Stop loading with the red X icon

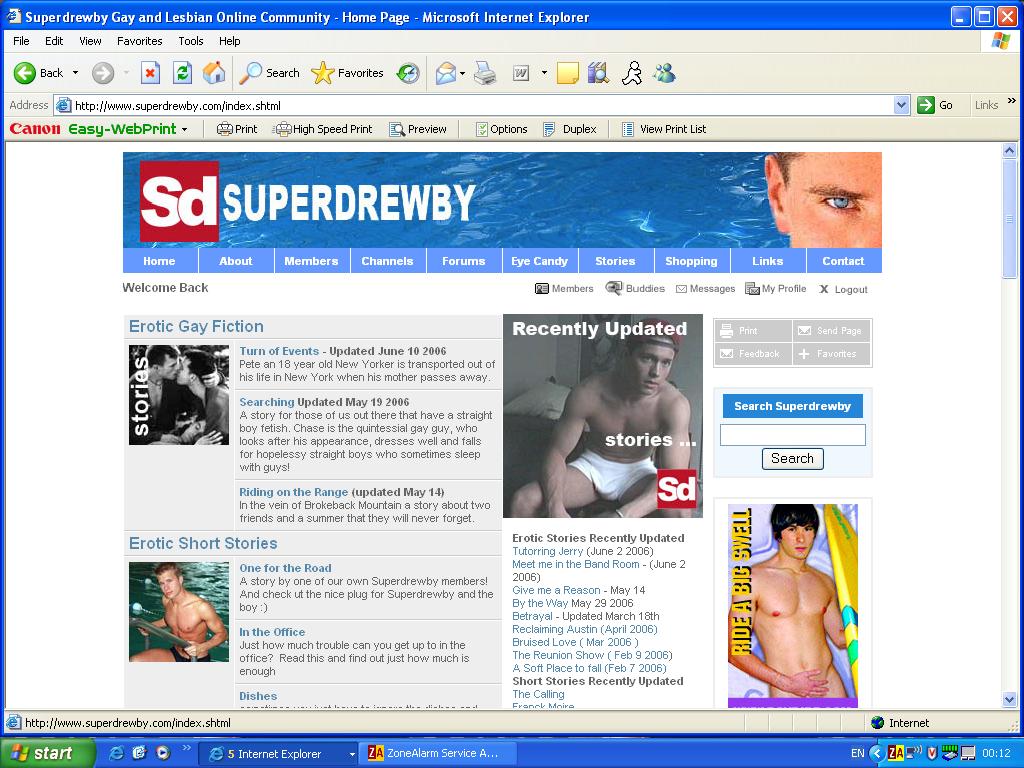pos(150,73)
